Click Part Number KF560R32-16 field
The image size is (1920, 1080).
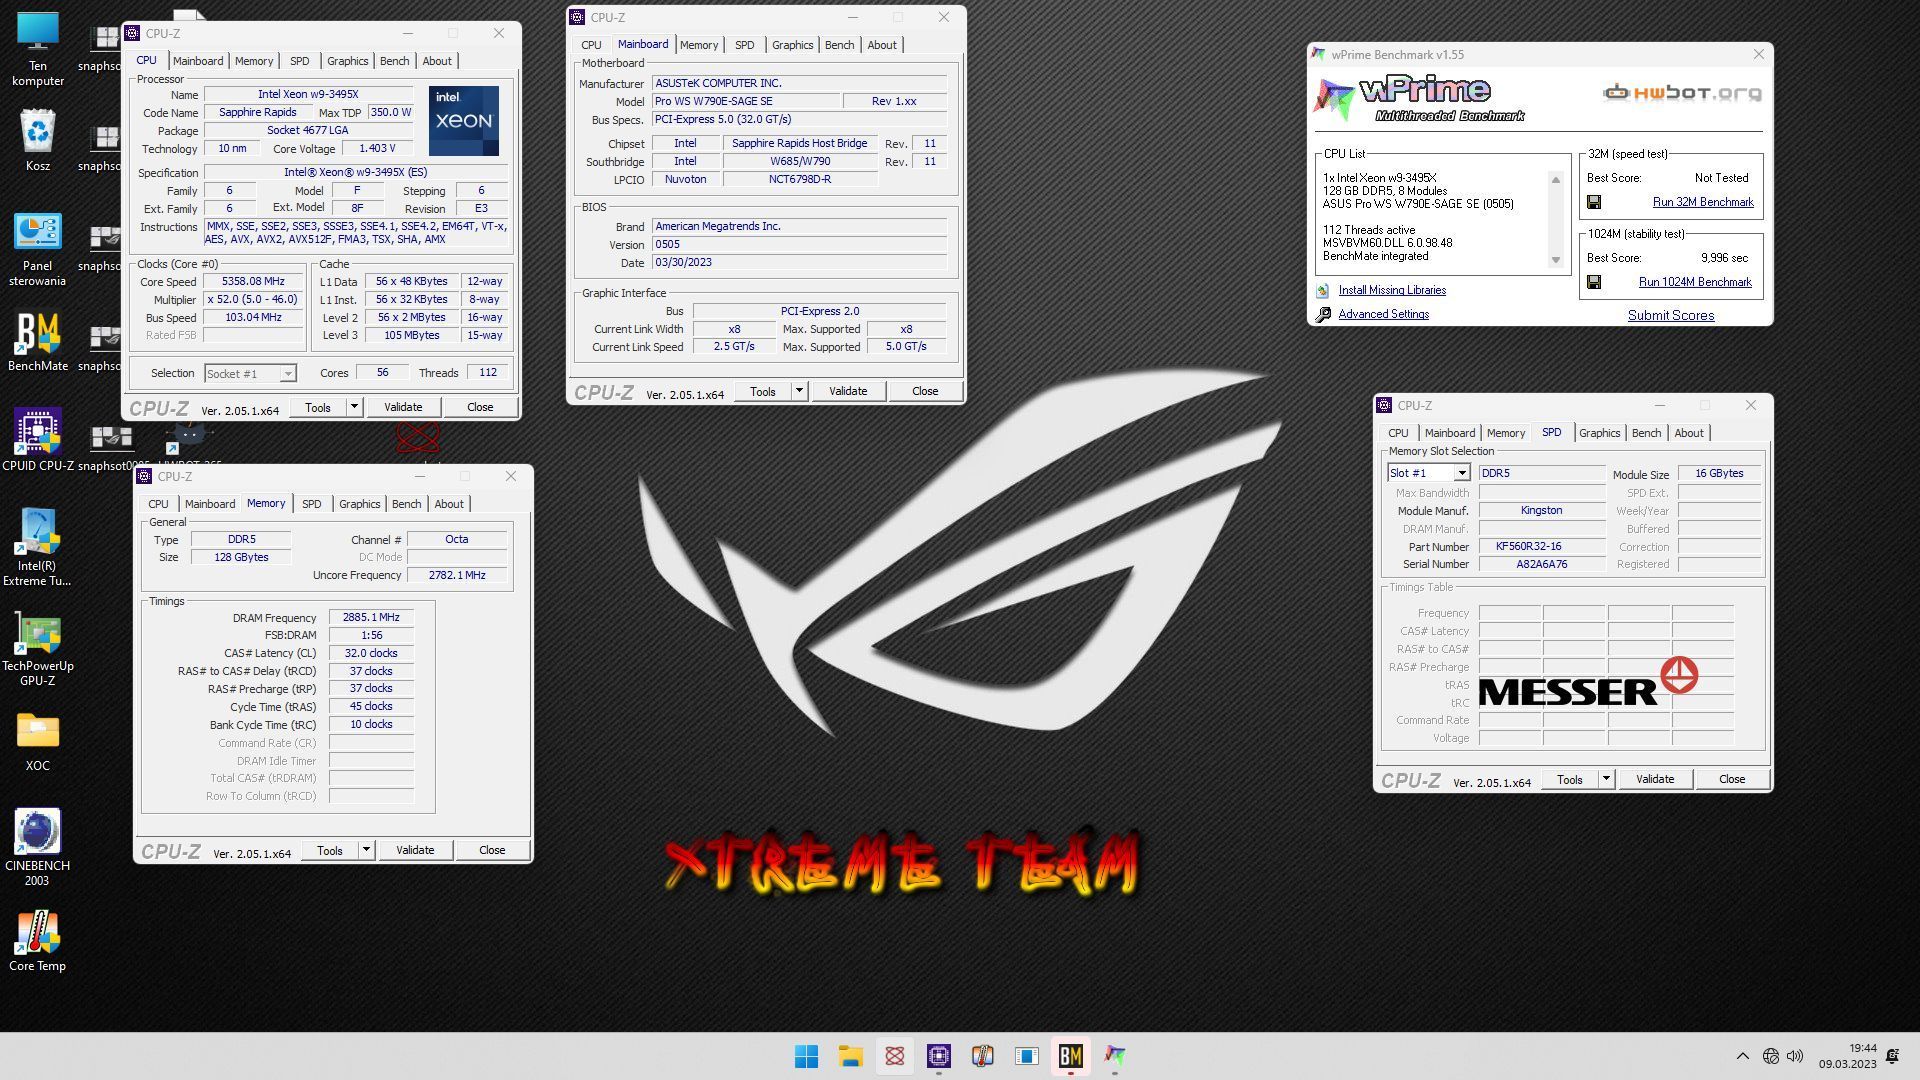click(1541, 547)
